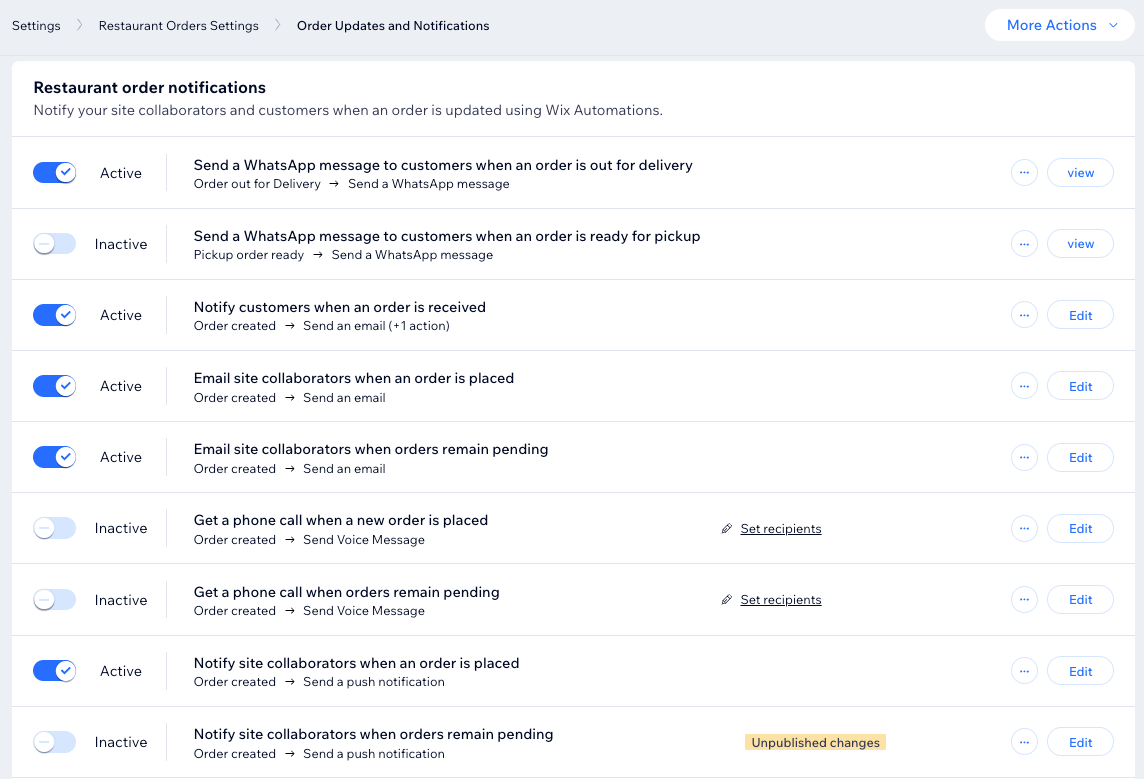Click the ellipsis icon on the last automation row
This screenshot has width=1144, height=779.
[1024, 742]
